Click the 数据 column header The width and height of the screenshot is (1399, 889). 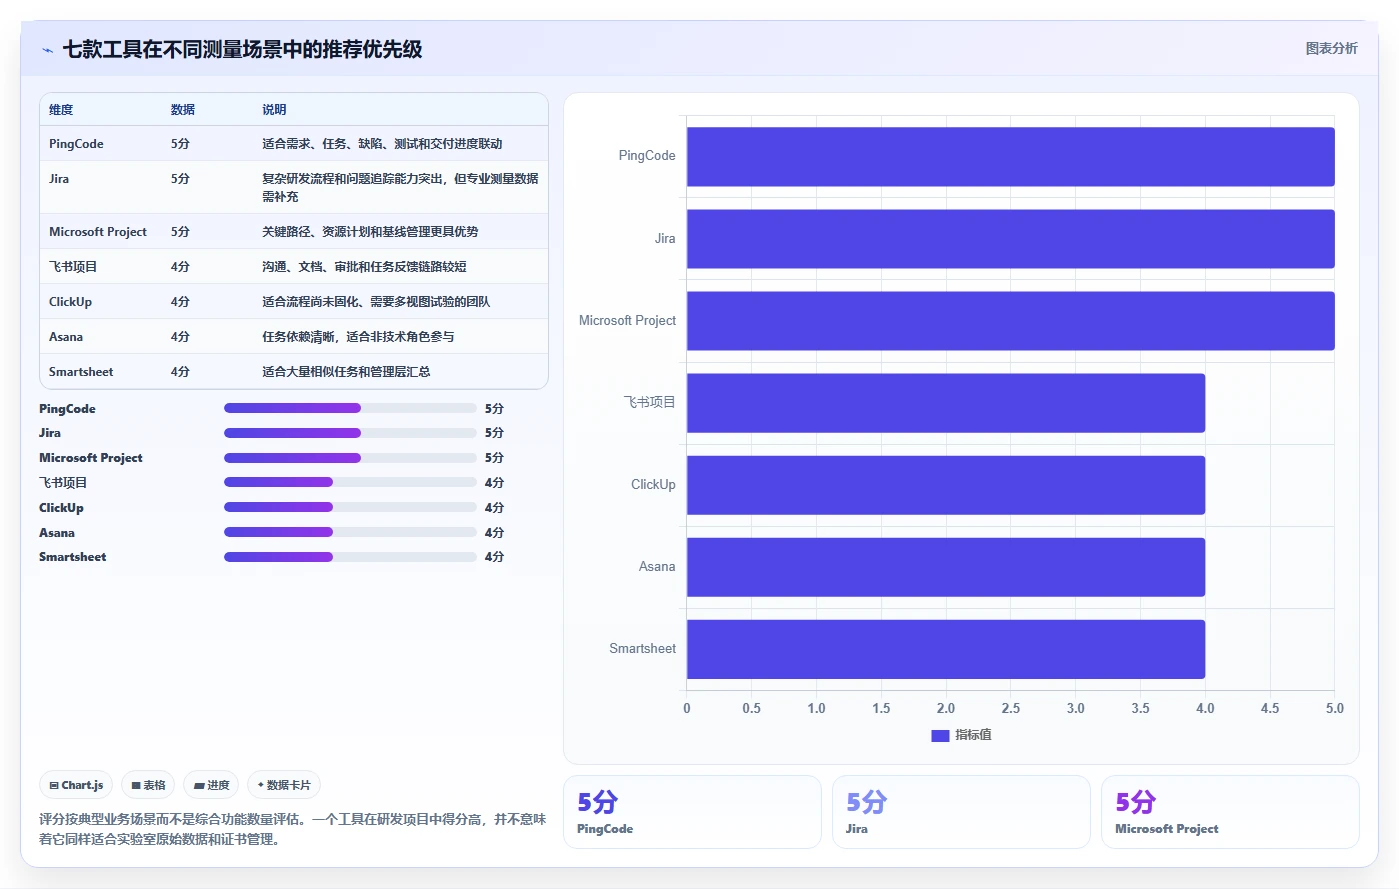coord(183,110)
